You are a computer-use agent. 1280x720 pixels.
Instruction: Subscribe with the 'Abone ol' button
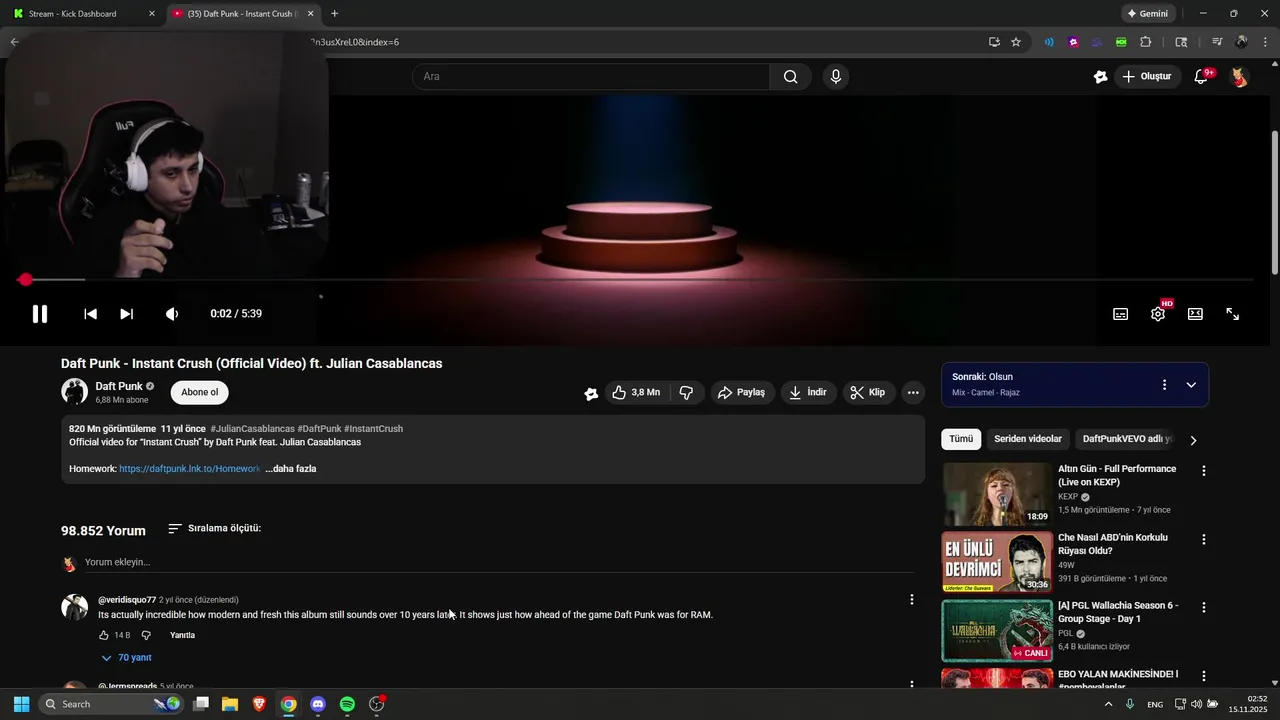pyautogui.click(x=199, y=392)
